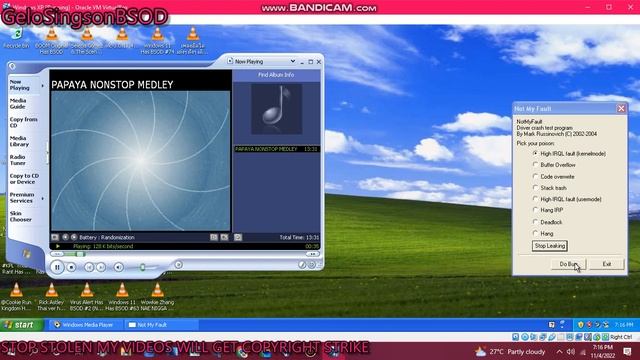The image size is (640, 360).
Task: Click the 'Battery : Randomization' visualization name
Action: click(x=107, y=237)
